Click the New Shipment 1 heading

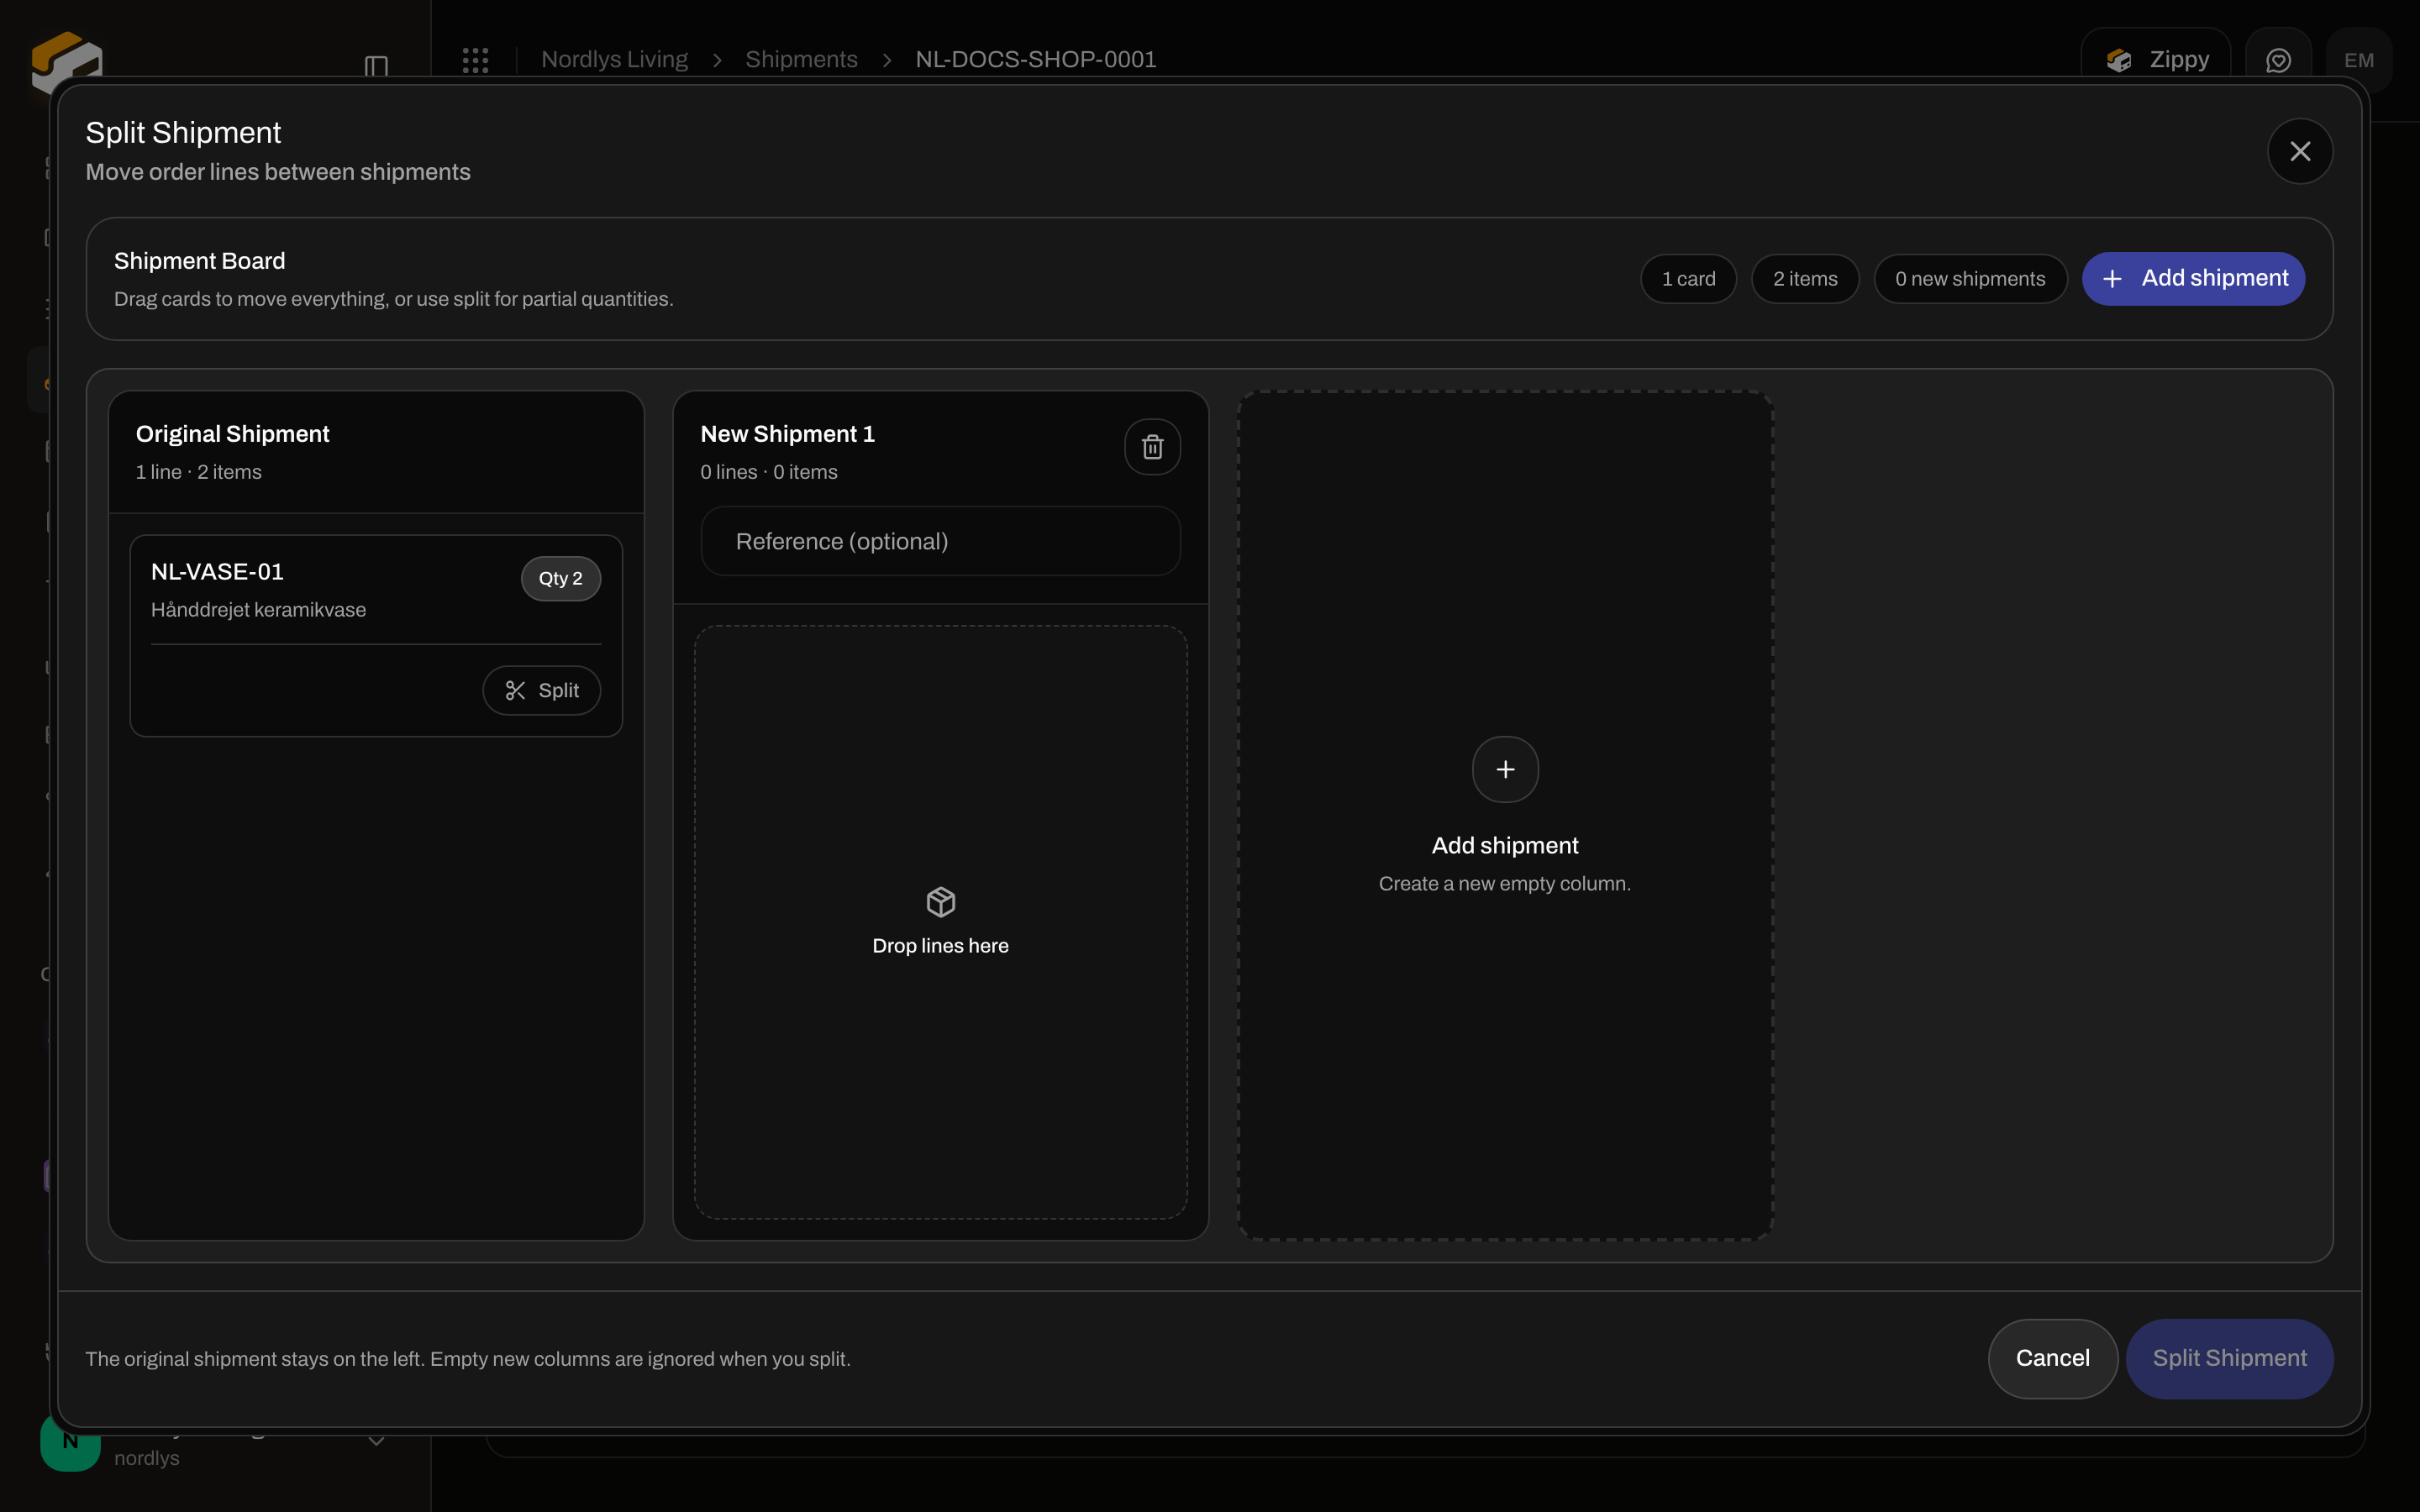click(787, 434)
